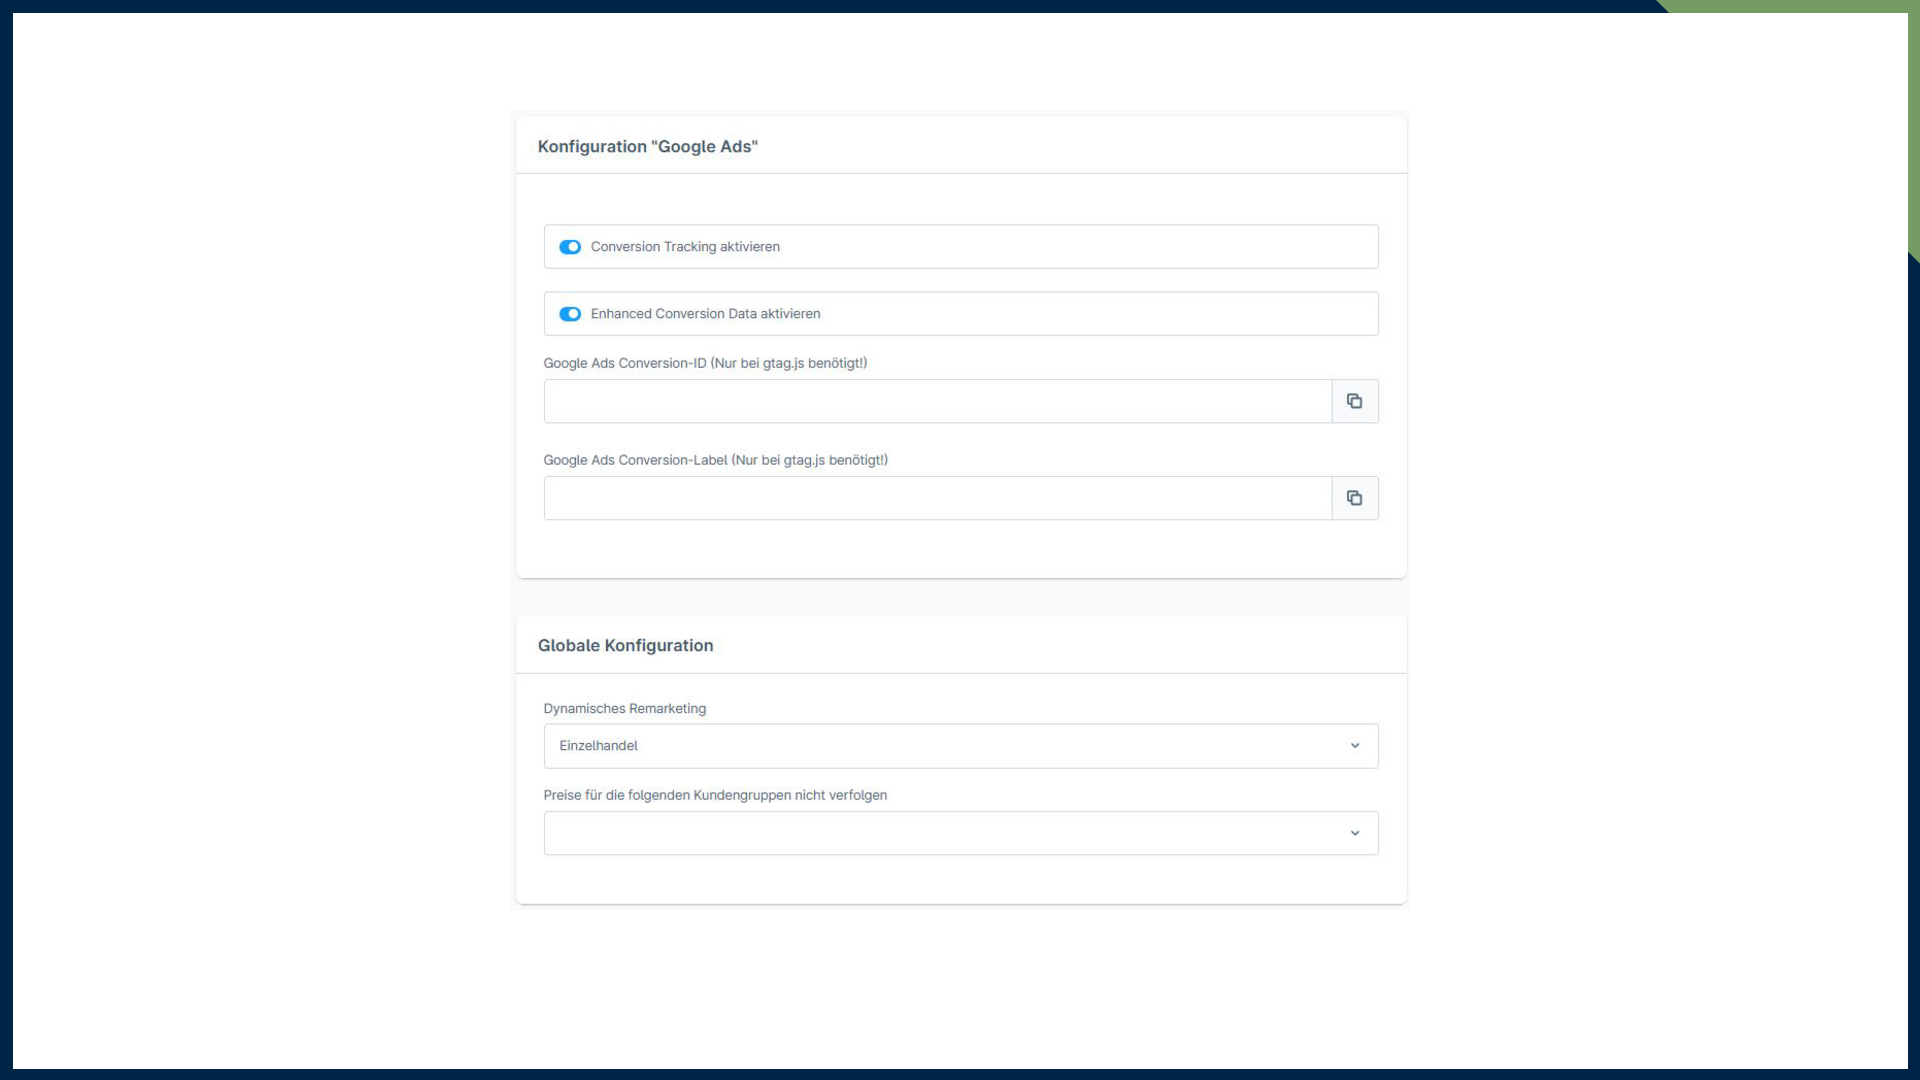Copy the Google Ads Conversion-Label value
The width and height of the screenshot is (1920, 1080).
(x=1354, y=498)
